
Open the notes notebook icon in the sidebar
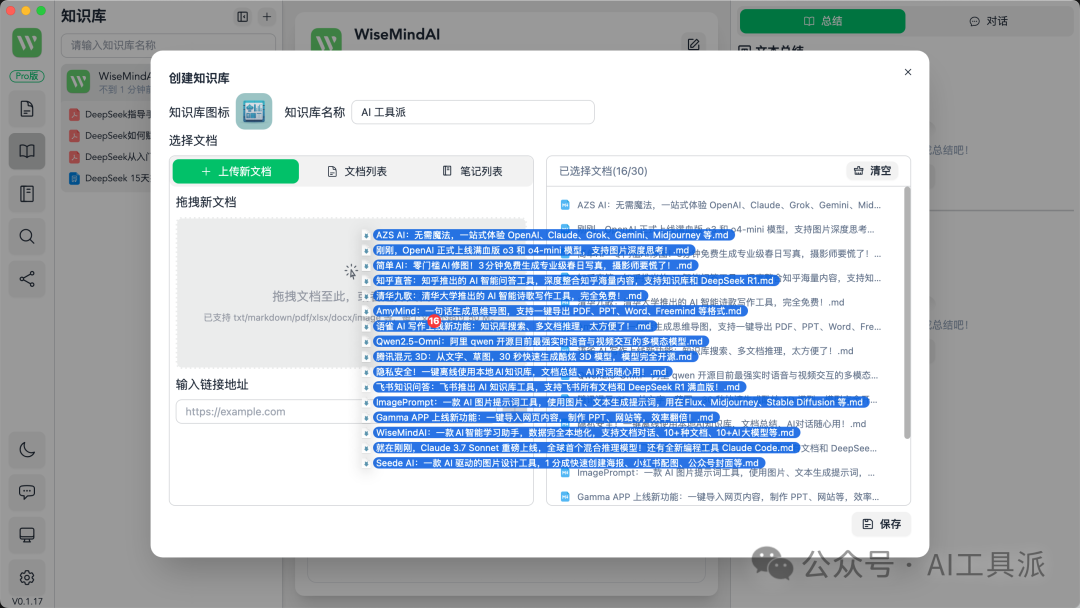point(27,194)
